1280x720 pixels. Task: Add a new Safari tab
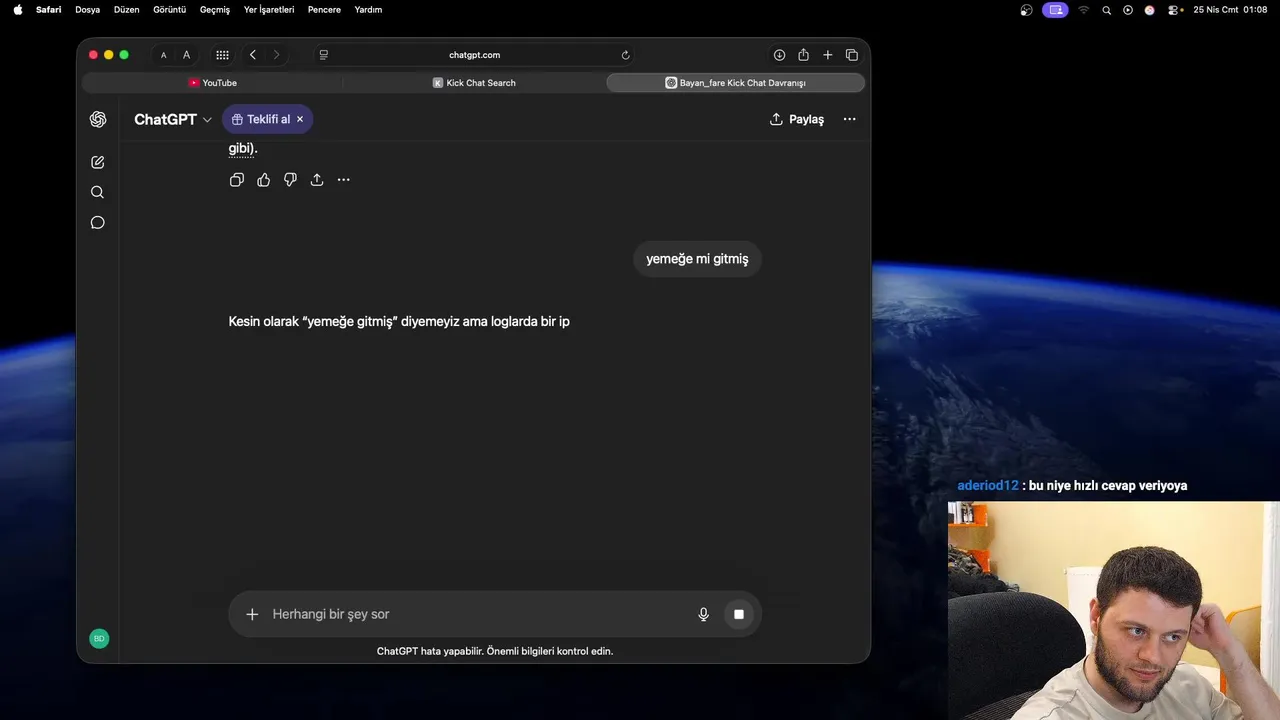tap(827, 55)
